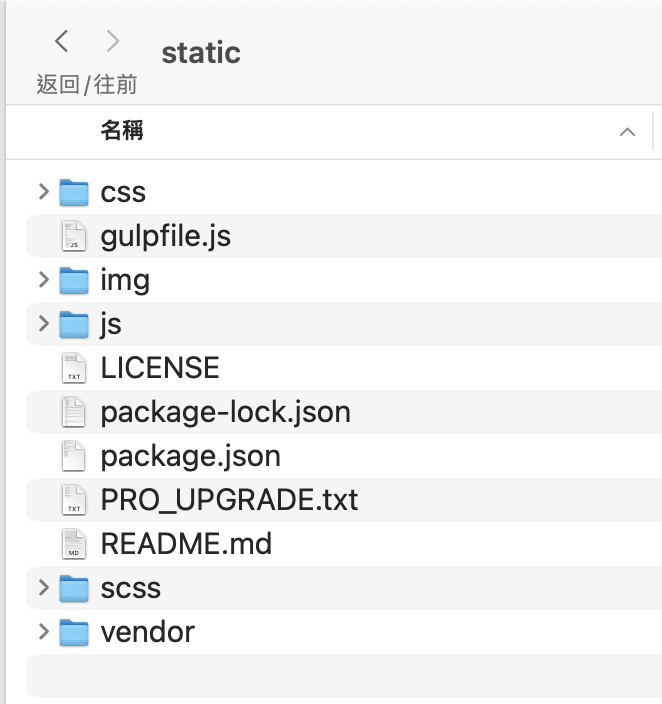Click the forward navigation arrow
The image size is (662, 704).
point(112,41)
